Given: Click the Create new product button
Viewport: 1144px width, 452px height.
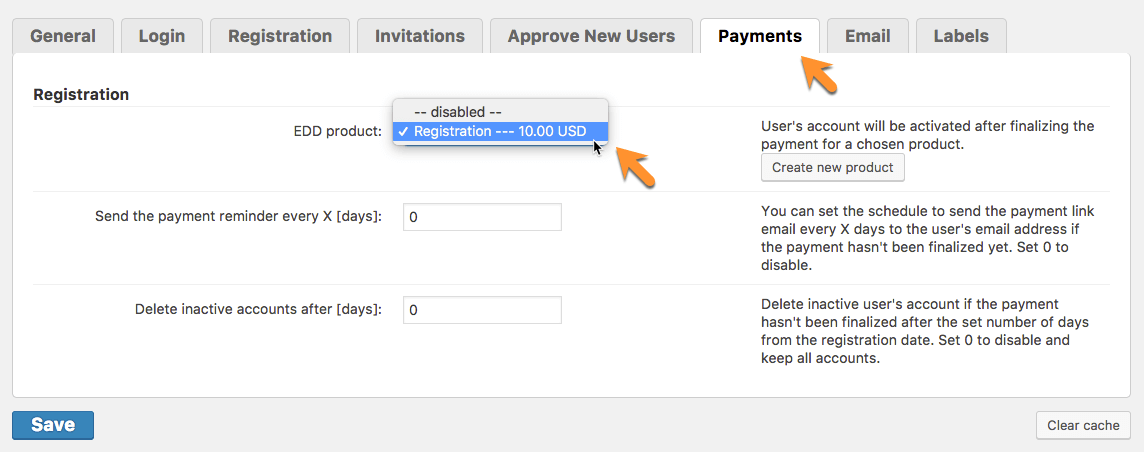Looking at the screenshot, I should [x=833, y=167].
